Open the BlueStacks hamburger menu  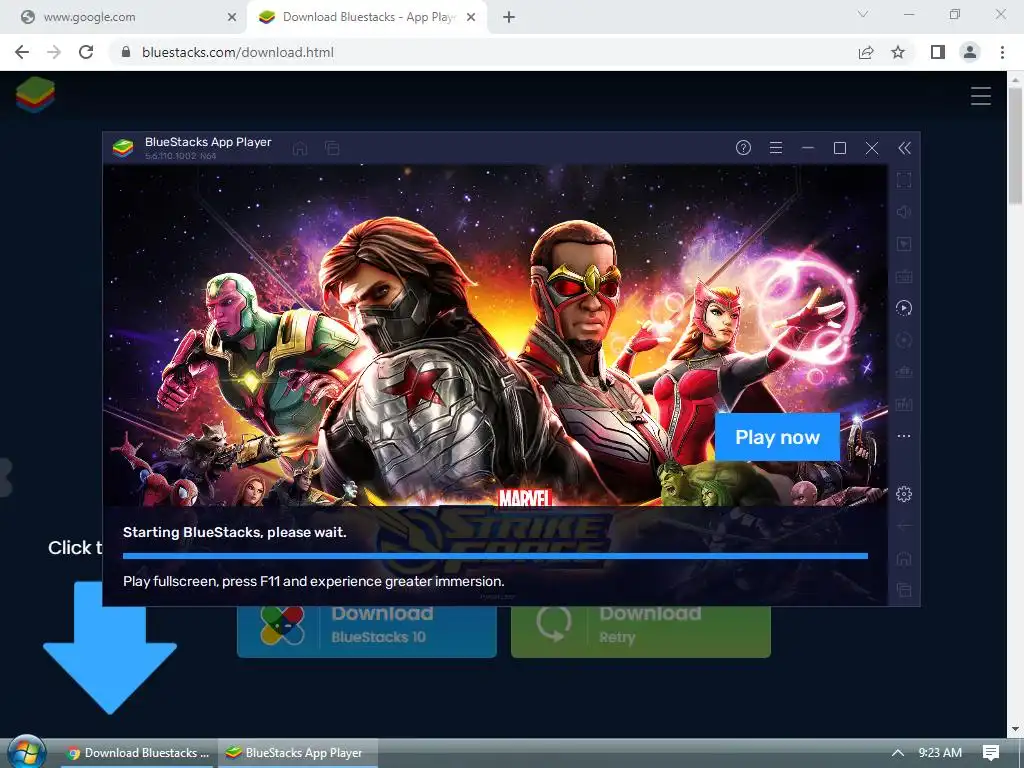pyautogui.click(x=776, y=148)
